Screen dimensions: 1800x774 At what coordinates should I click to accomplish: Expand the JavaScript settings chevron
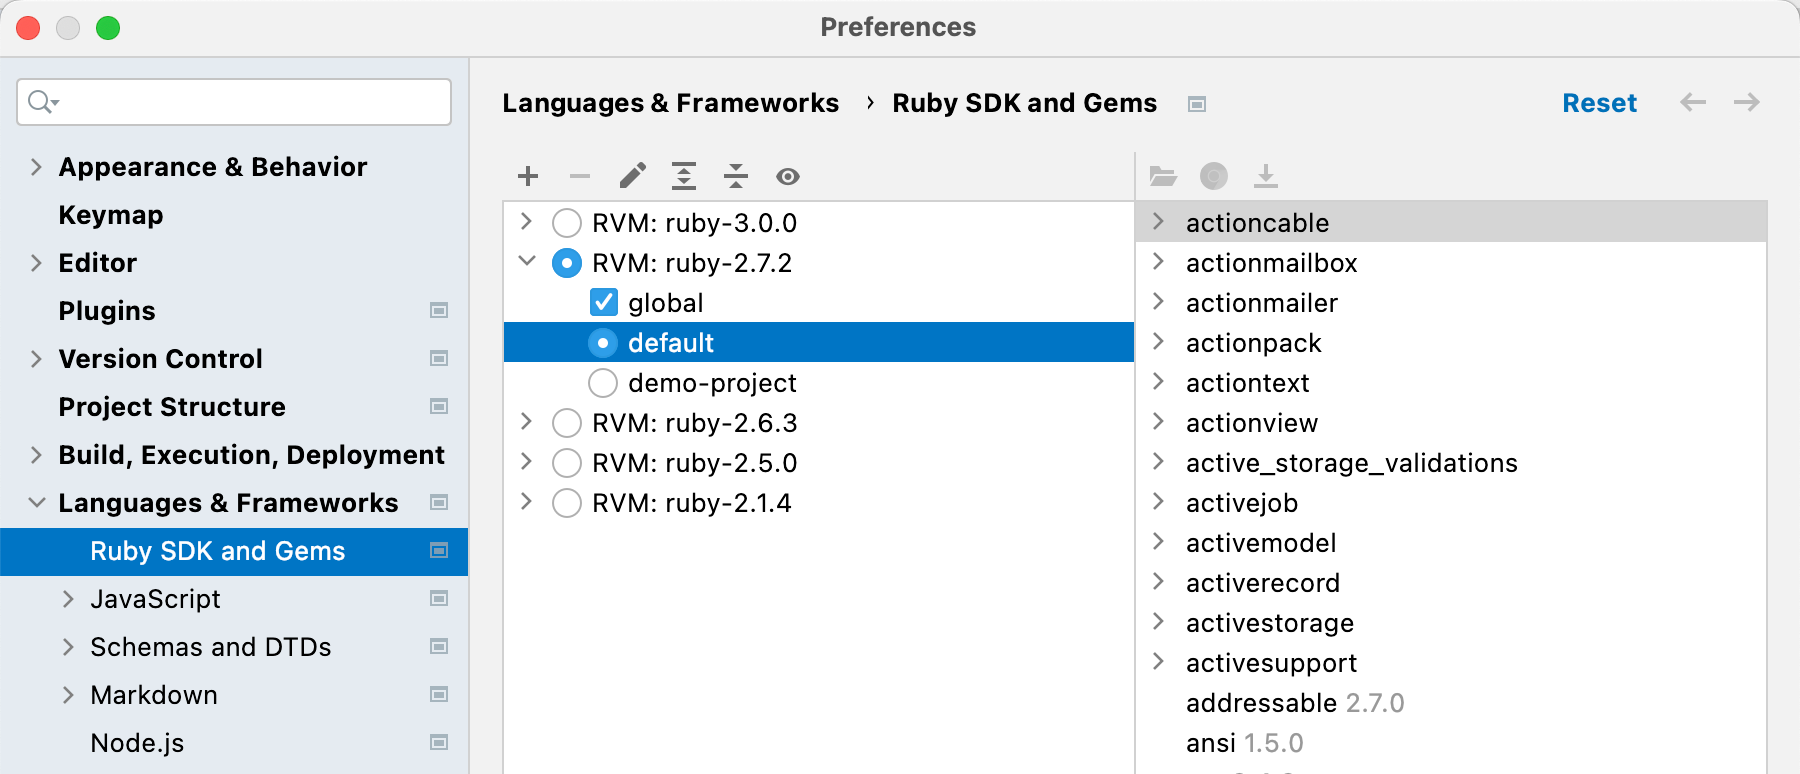[68, 599]
